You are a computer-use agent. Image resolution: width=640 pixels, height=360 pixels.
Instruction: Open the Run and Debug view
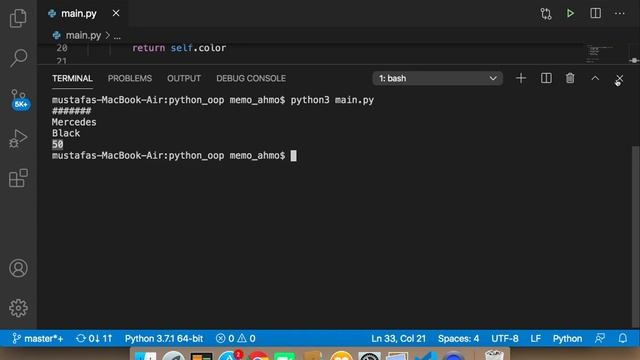18,138
